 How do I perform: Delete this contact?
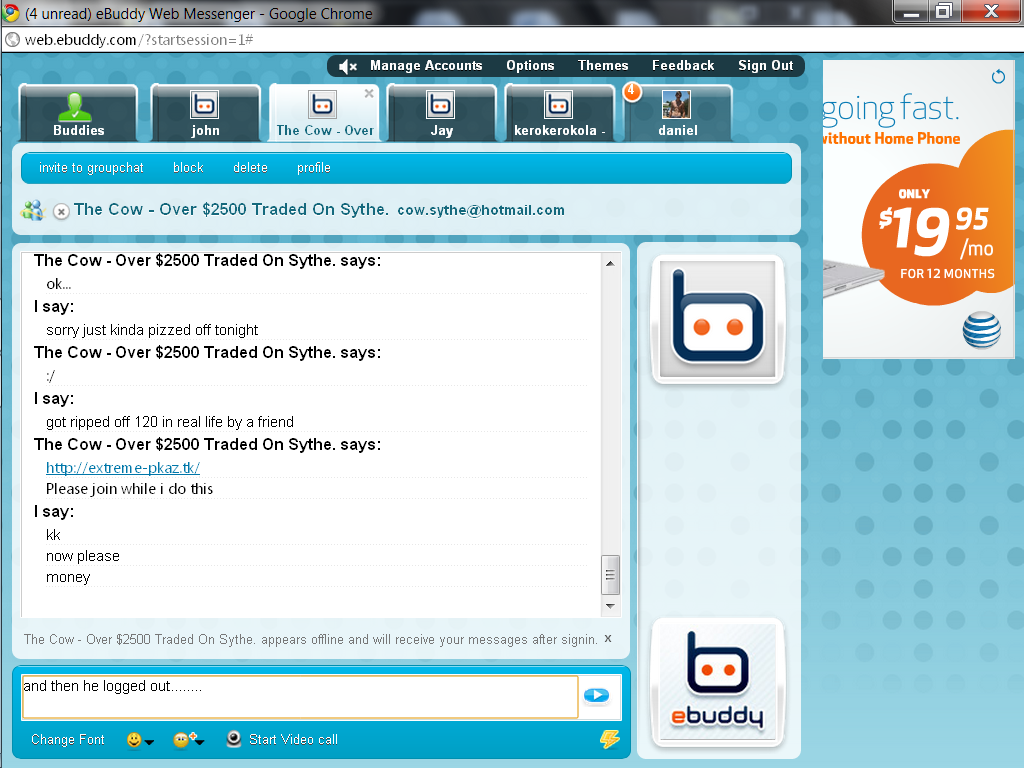click(x=250, y=168)
